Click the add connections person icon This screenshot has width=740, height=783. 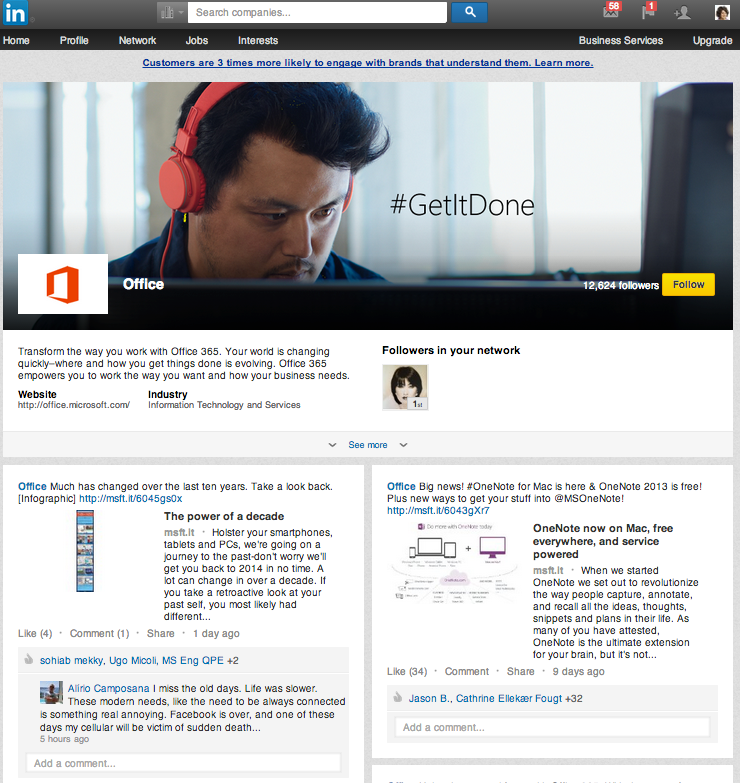point(682,12)
